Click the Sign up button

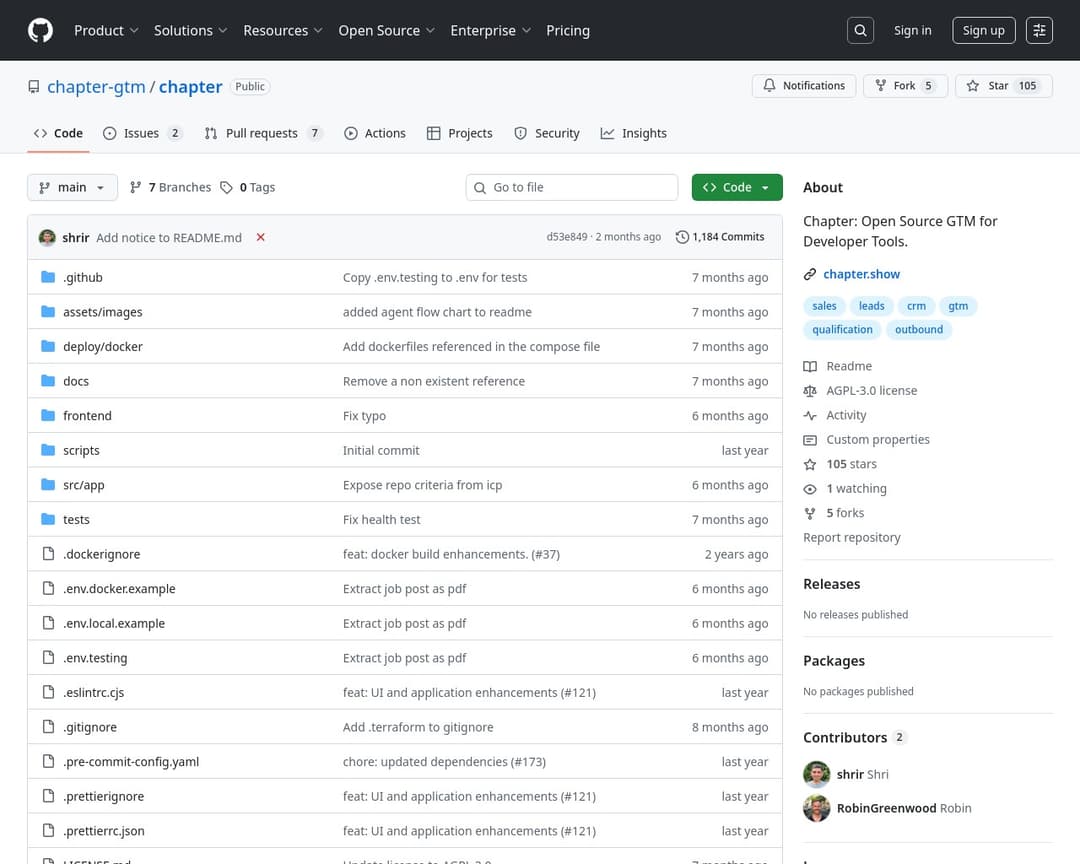click(983, 30)
